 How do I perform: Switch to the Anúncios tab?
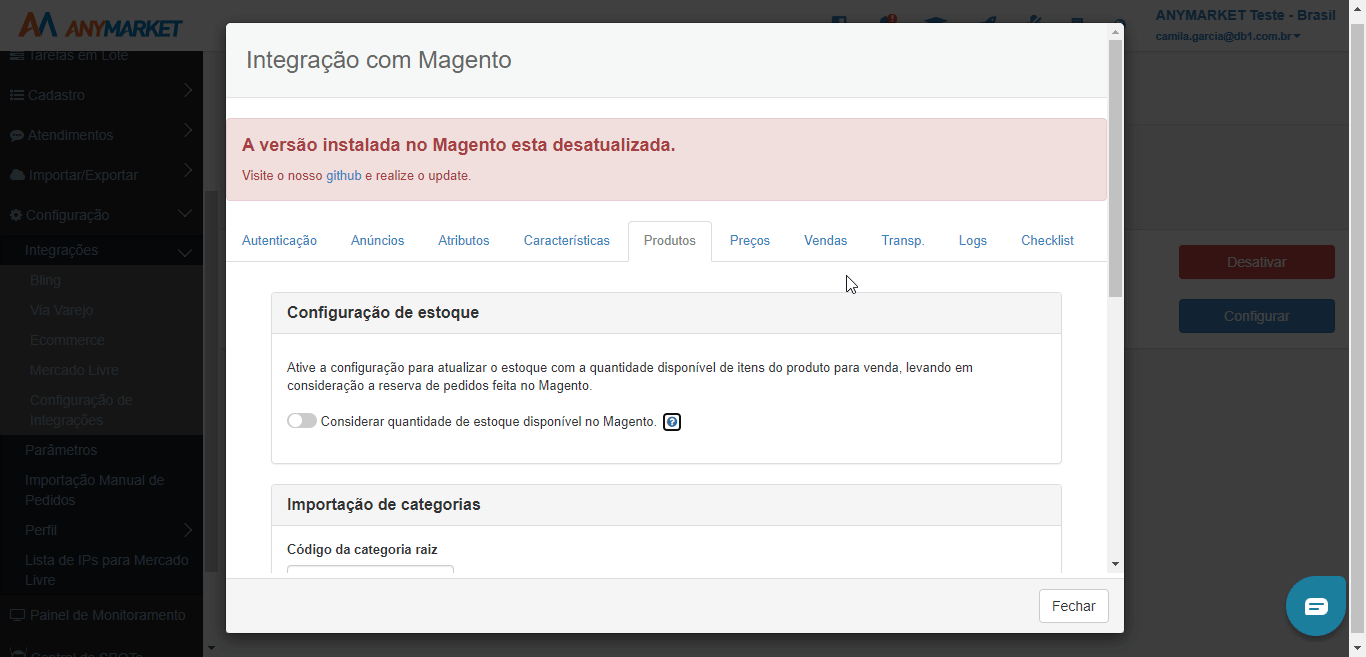coord(378,241)
